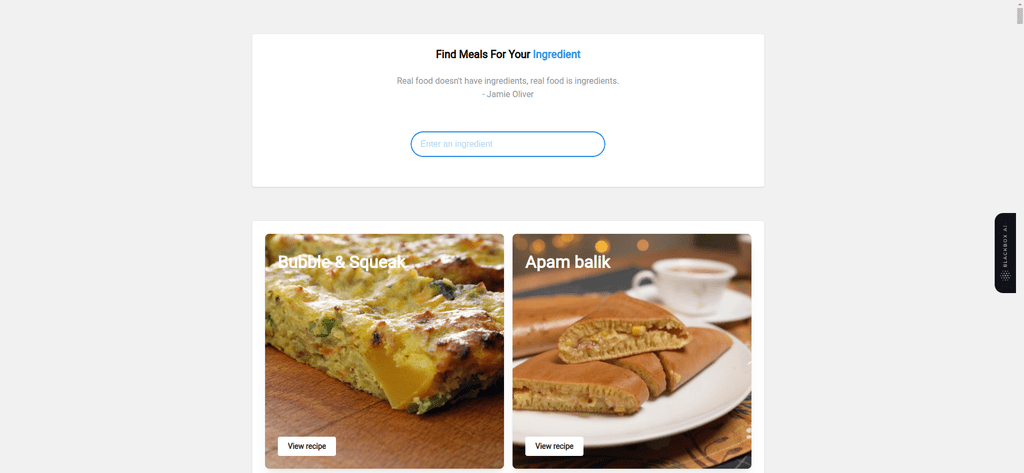Click the Jamie Oliver attribution text
1024x473 pixels.
pos(507,94)
